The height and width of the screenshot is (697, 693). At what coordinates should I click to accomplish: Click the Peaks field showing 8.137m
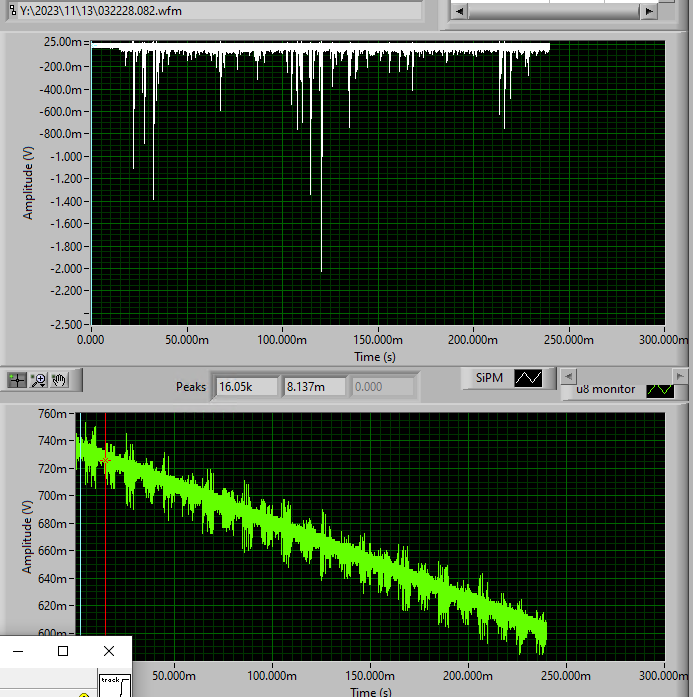click(314, 387)
